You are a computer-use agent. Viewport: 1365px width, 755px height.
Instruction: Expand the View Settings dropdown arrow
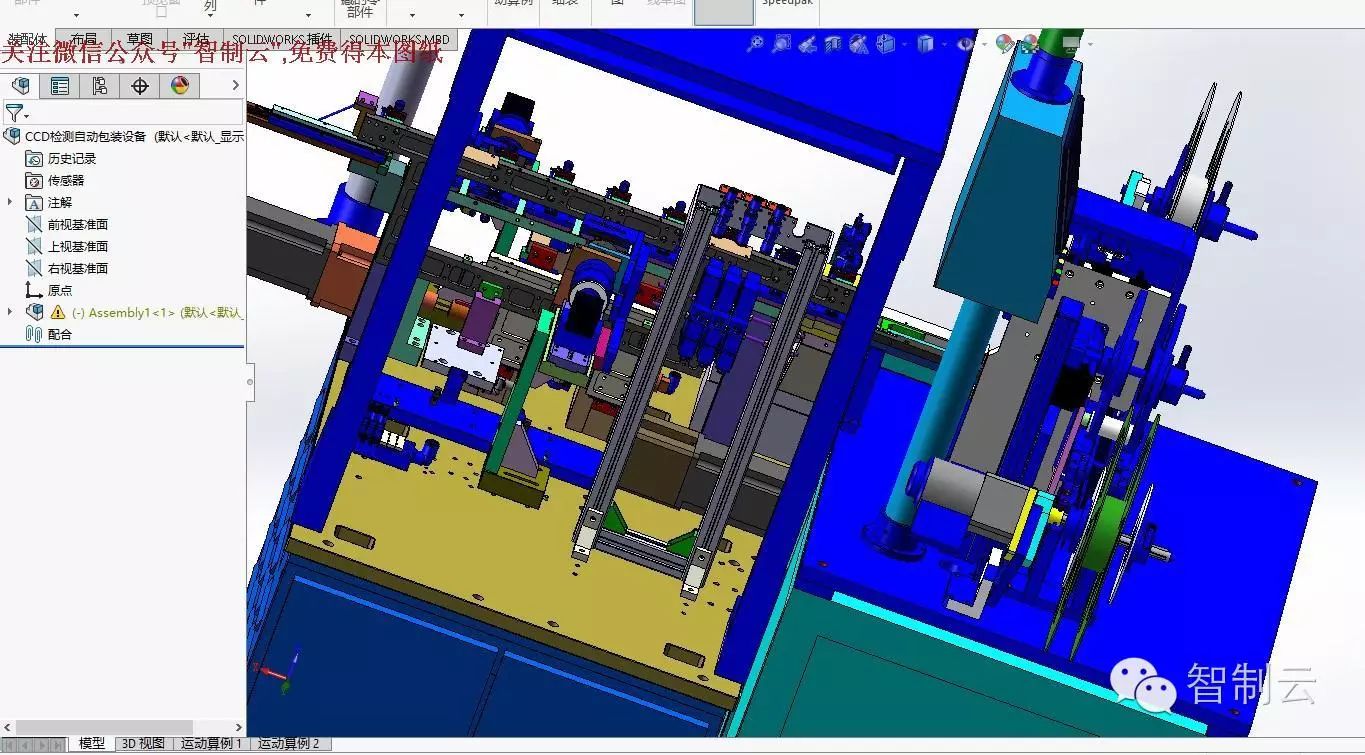1089,44
